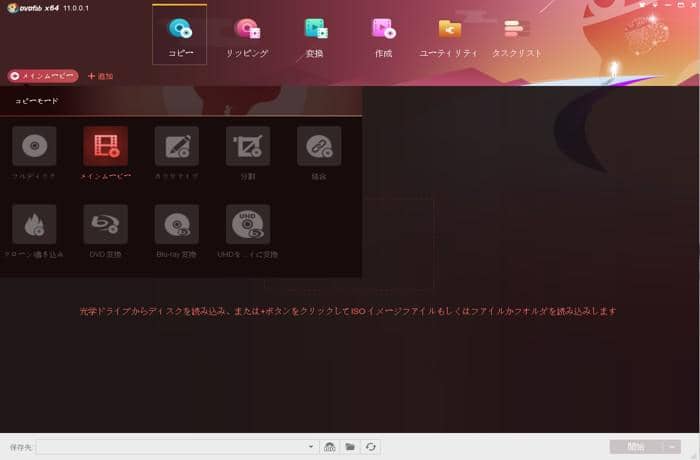Screen dimensions: 700x460
Task: Expand the save destination dropdown arrow
Action: [311, 447]
